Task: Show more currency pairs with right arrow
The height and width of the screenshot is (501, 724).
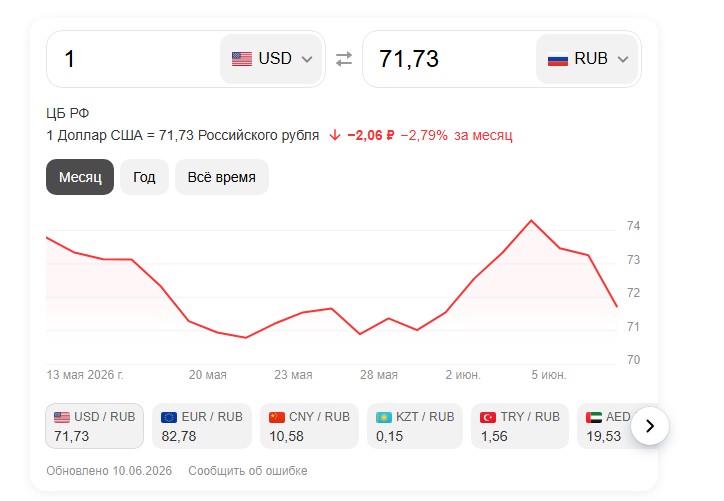Action: (x=650, y=426)
